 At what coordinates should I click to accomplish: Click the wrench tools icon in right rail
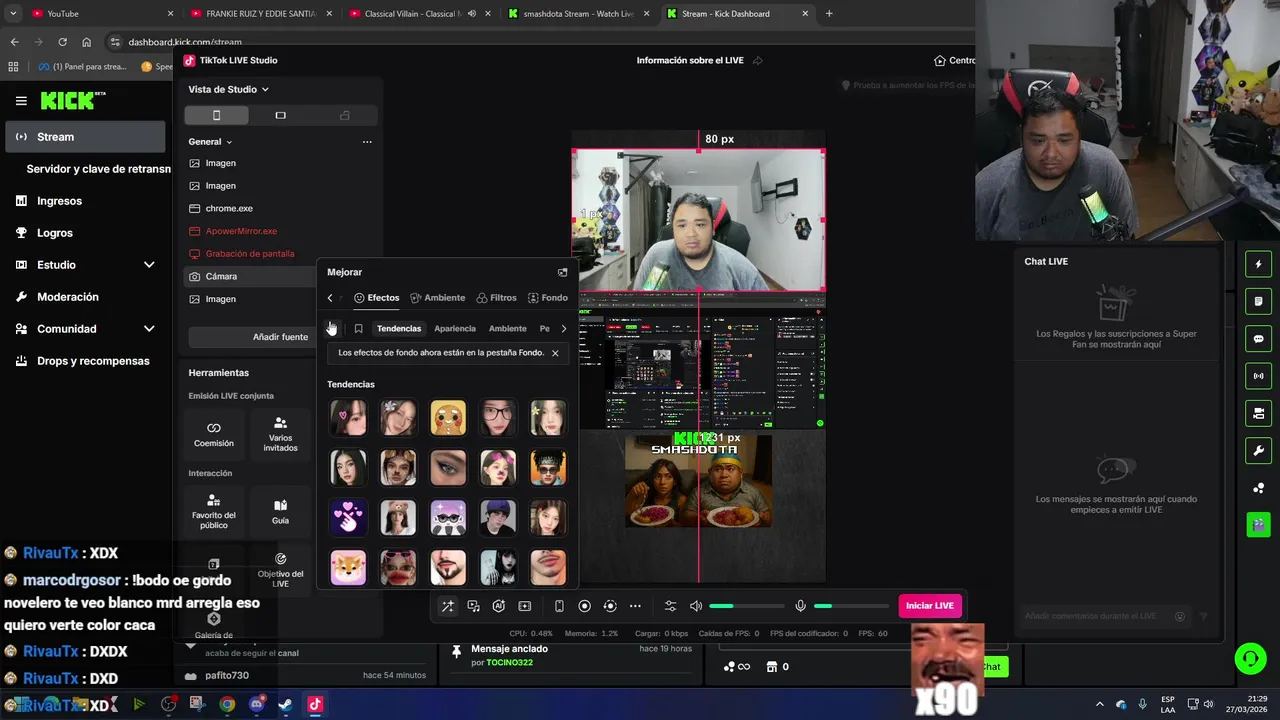coord(1258,451)
